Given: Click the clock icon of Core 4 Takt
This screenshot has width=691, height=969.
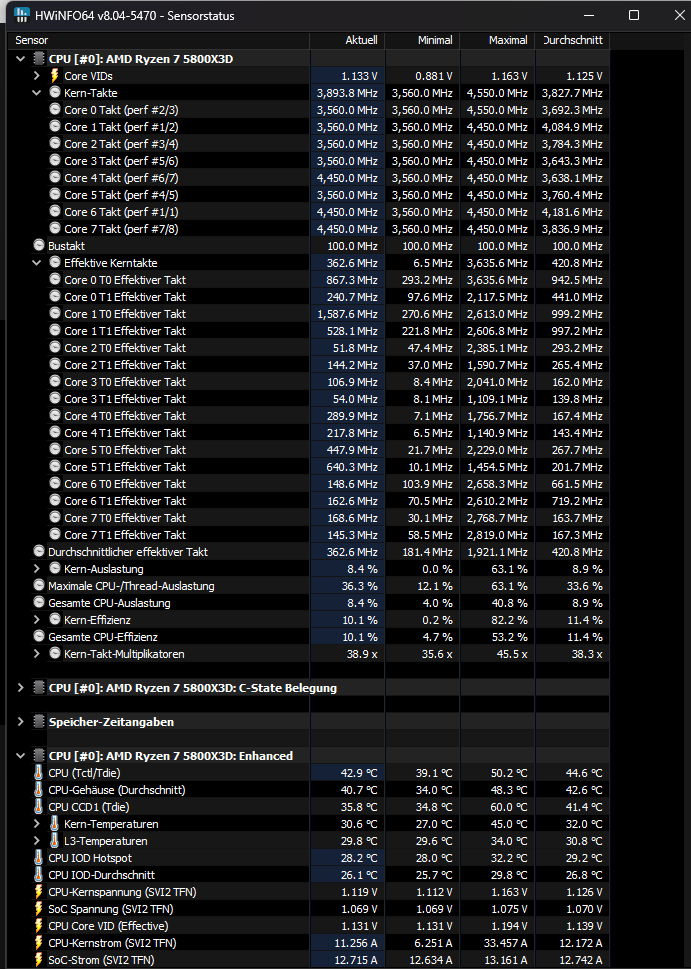Looking at the screenshot, I should 55,177.
